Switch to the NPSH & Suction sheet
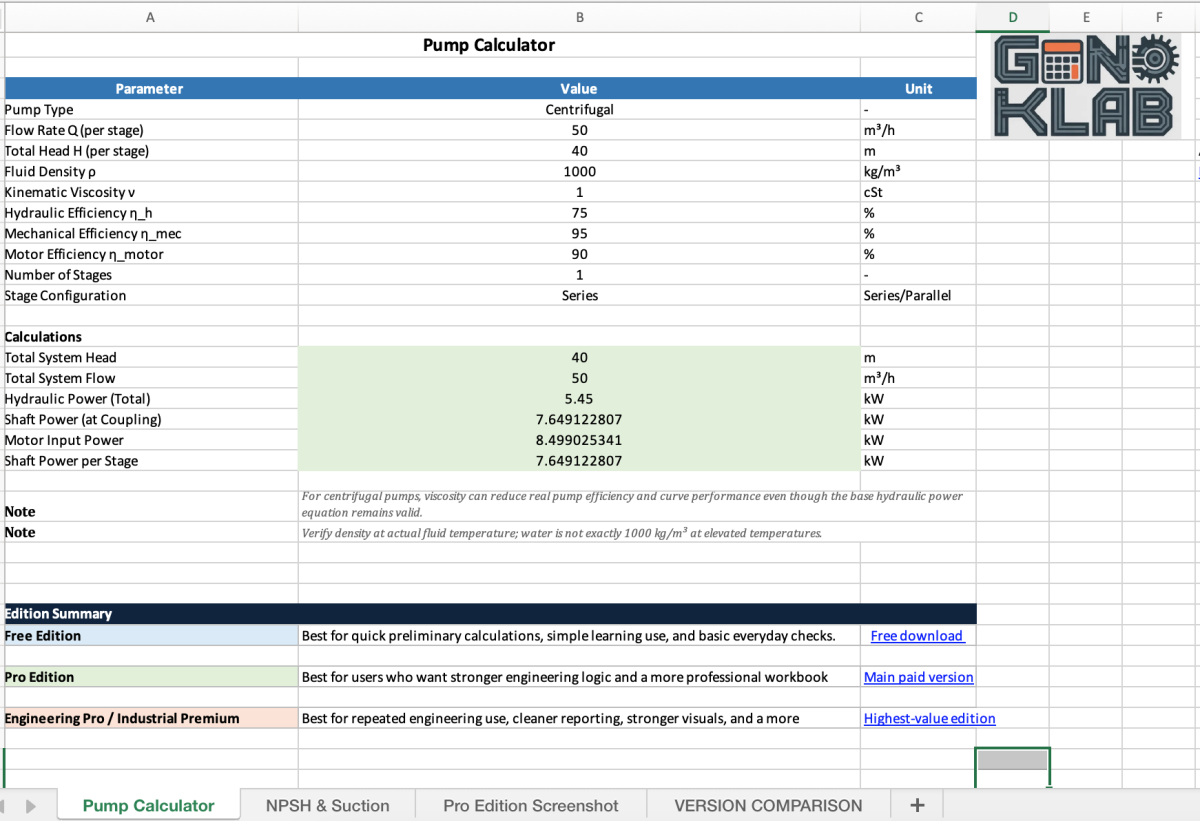This screenshot has width=1200, height=821. 329,805
